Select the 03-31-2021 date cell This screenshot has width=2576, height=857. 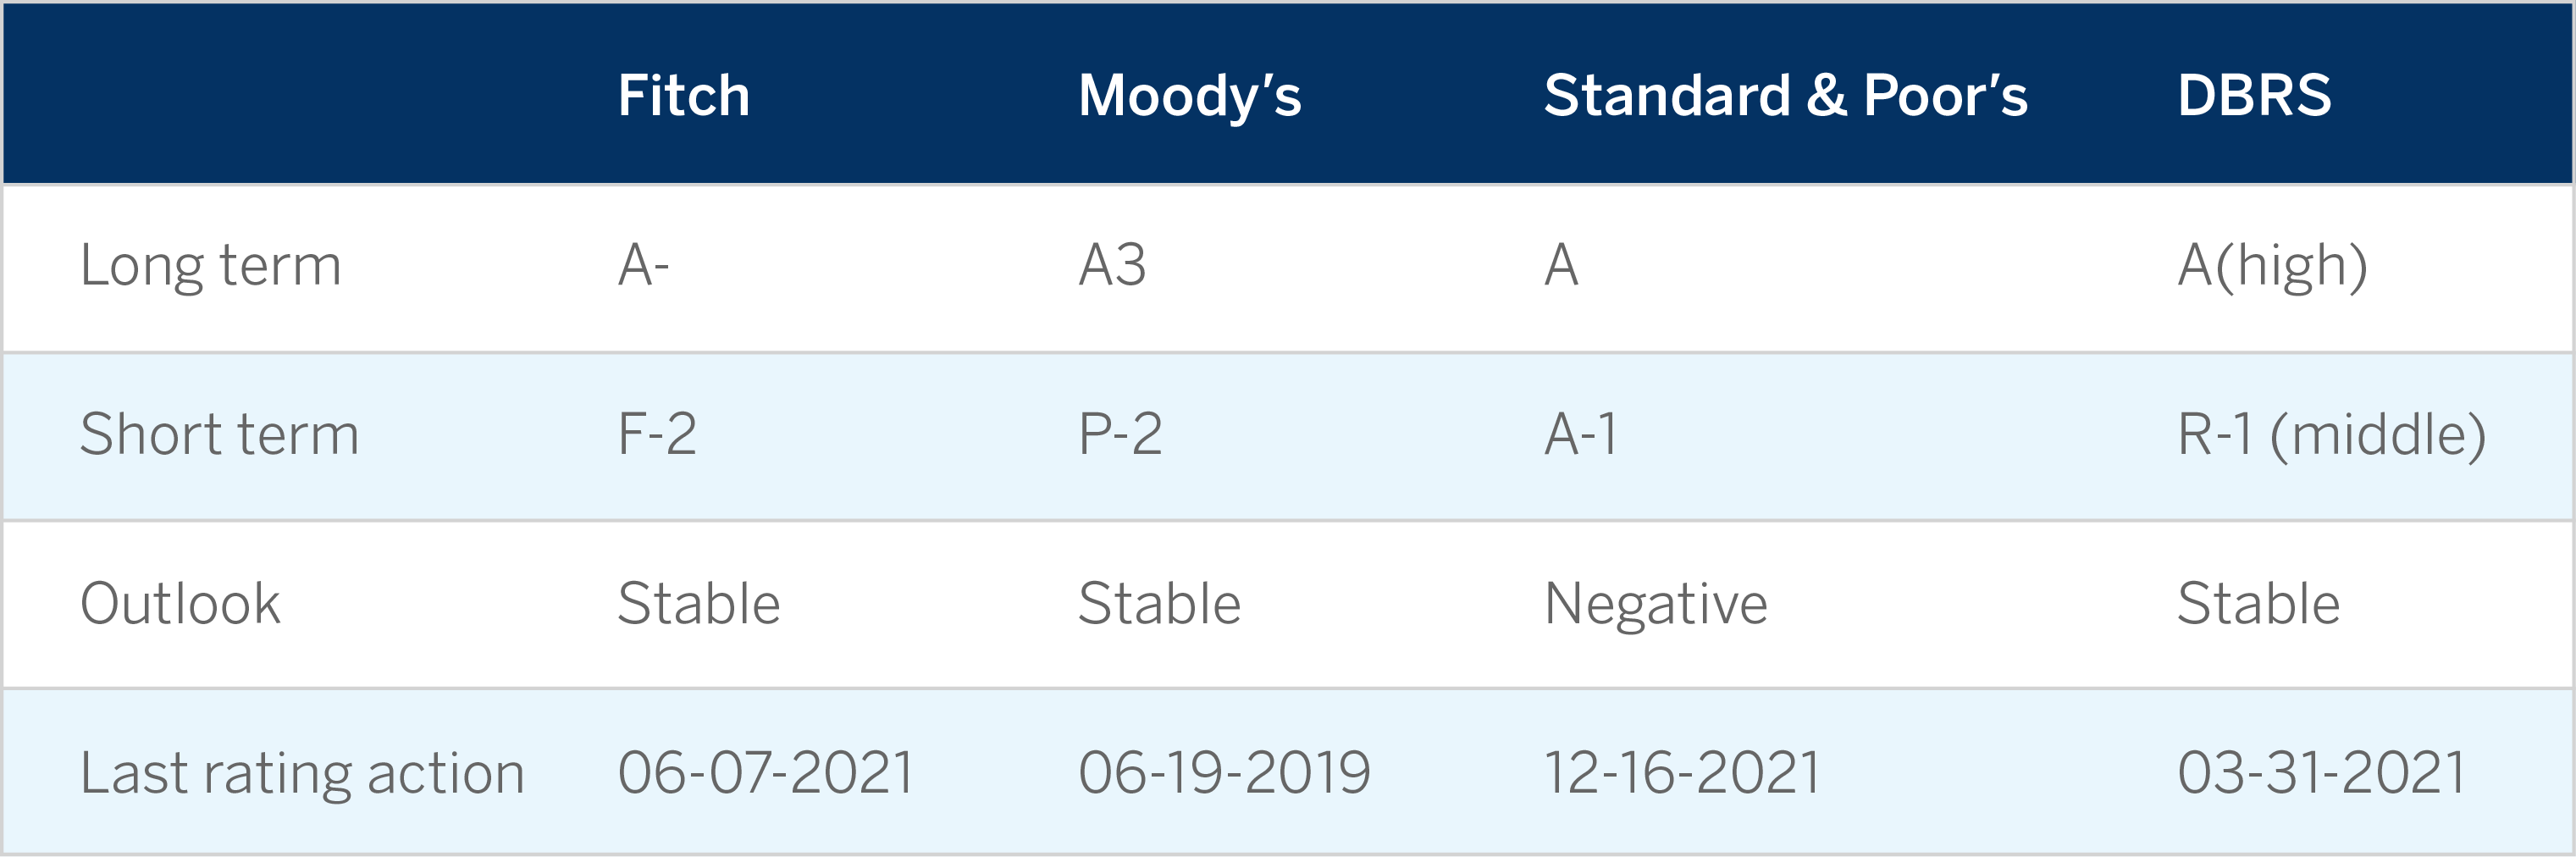pyautogui.click(x=2322, y=773)
